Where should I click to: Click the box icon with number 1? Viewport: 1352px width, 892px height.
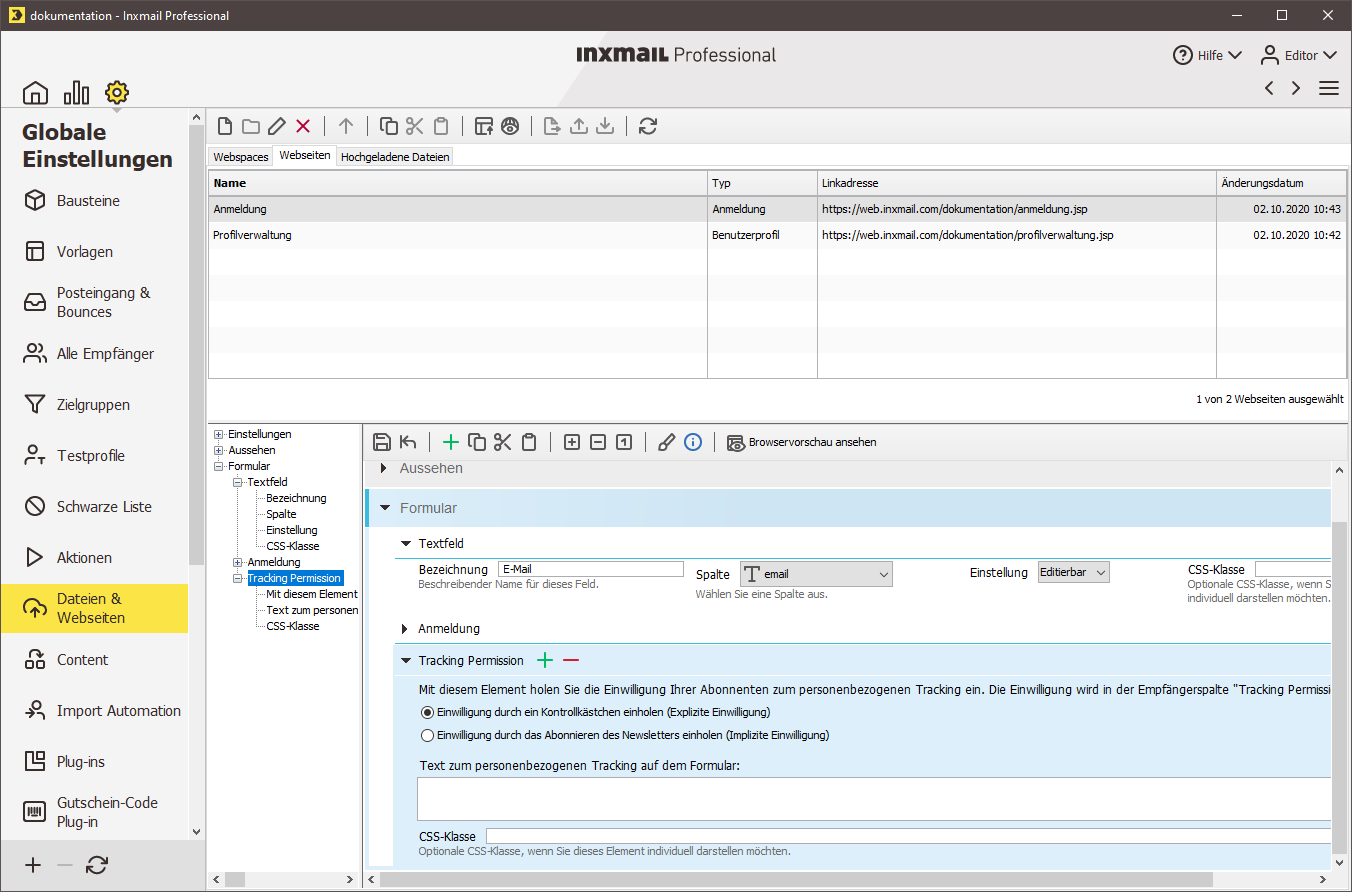[624, 442]
